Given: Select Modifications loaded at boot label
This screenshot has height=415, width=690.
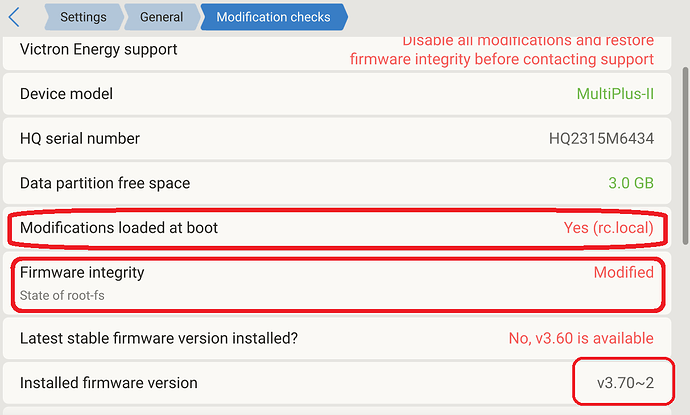Looking at the screenshot, I should point(119,228).
